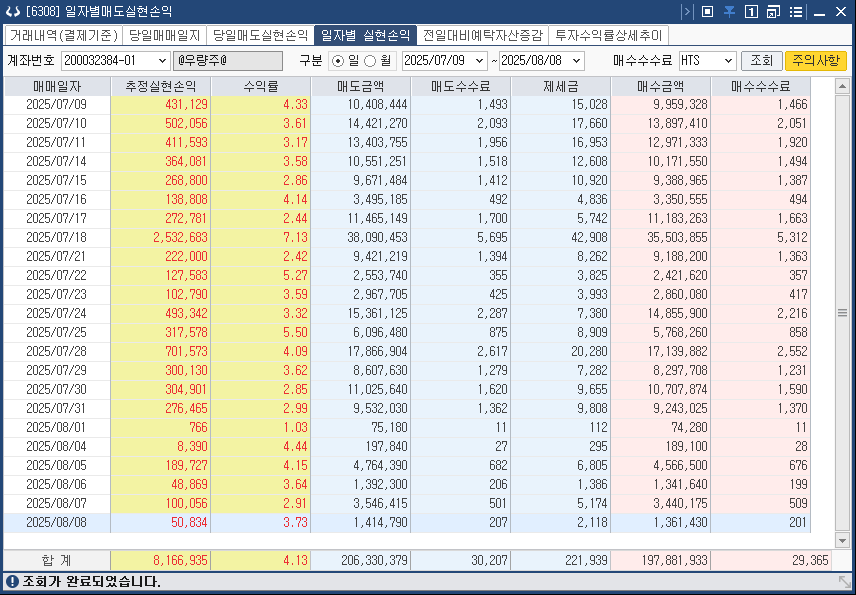The height and width of the screenshot is (595, 856).
Task: Click the square full-screen icon in title bar
Action: (x=707, y=12)
